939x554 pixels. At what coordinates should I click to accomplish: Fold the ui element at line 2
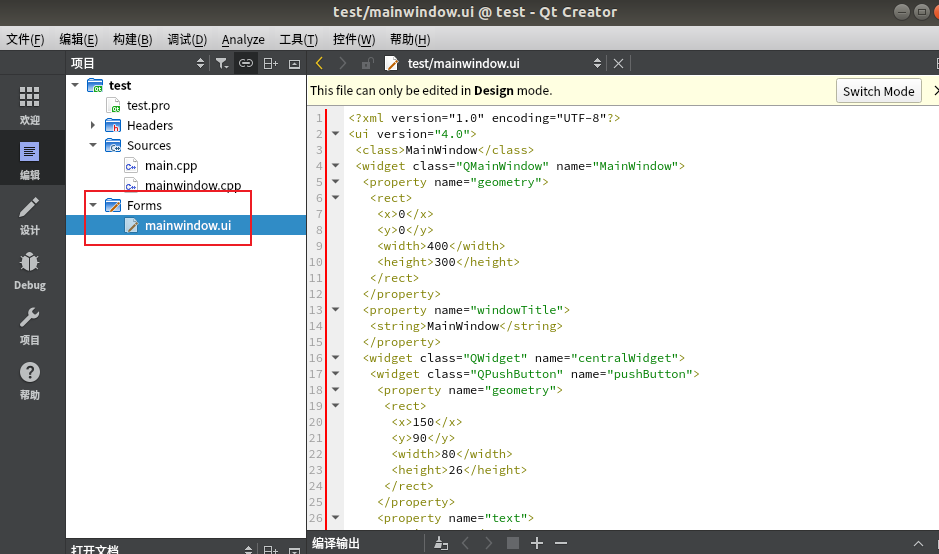click(x=335, y=134)
